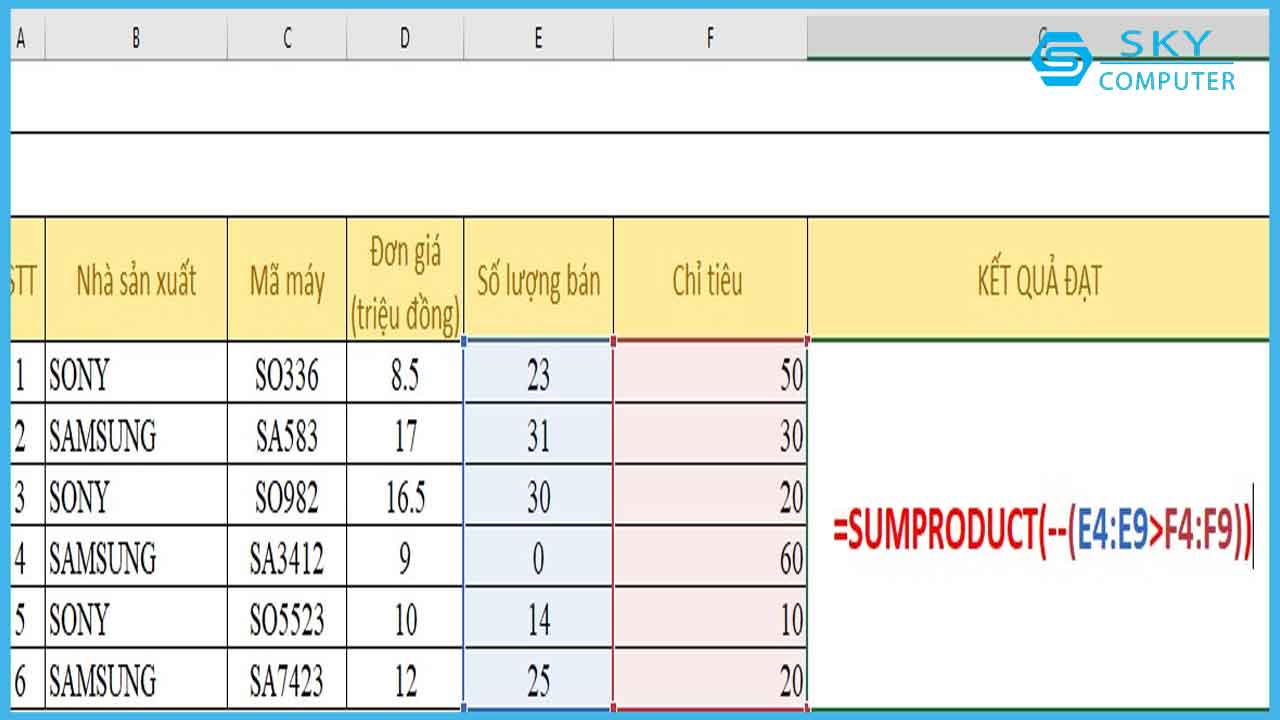This screenshot has width=1280, height=720.
Task: Click the cell with code SA7423
Action: click(287, 680)
